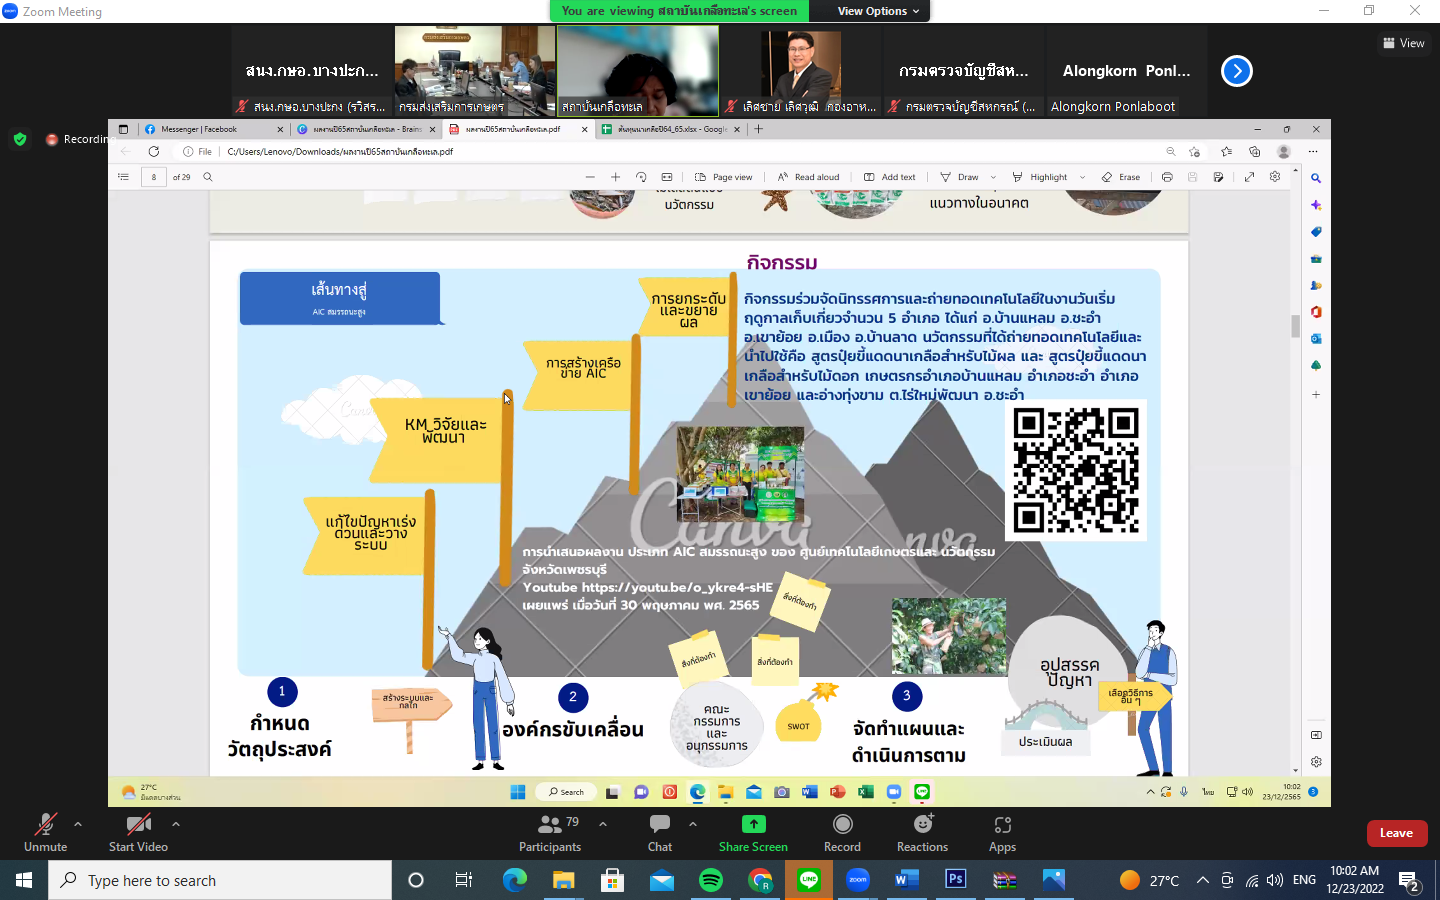The width and height of the screenshot is (1440, 900).
Task: Show next participants with blue arrow
Action: click(x=1237, y=71)
